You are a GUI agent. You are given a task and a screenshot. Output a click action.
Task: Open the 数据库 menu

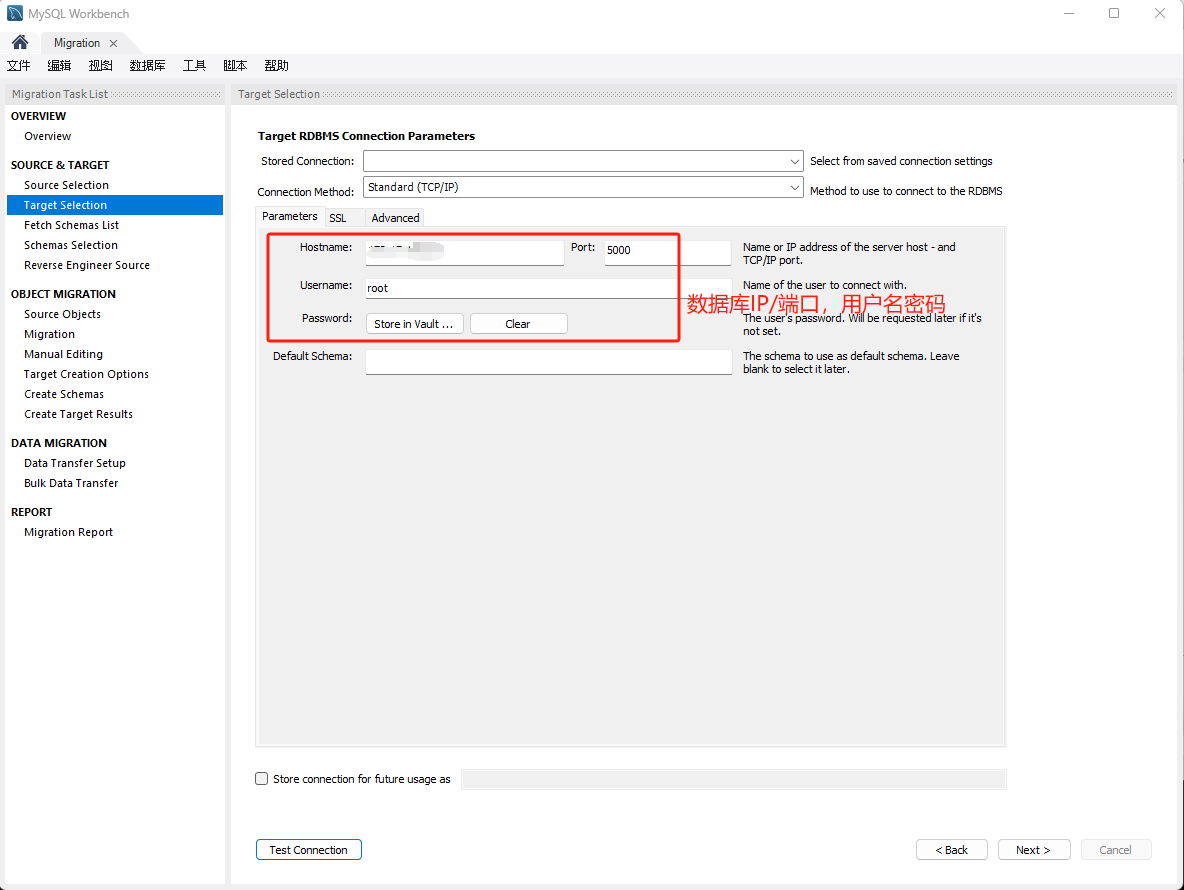147,66
